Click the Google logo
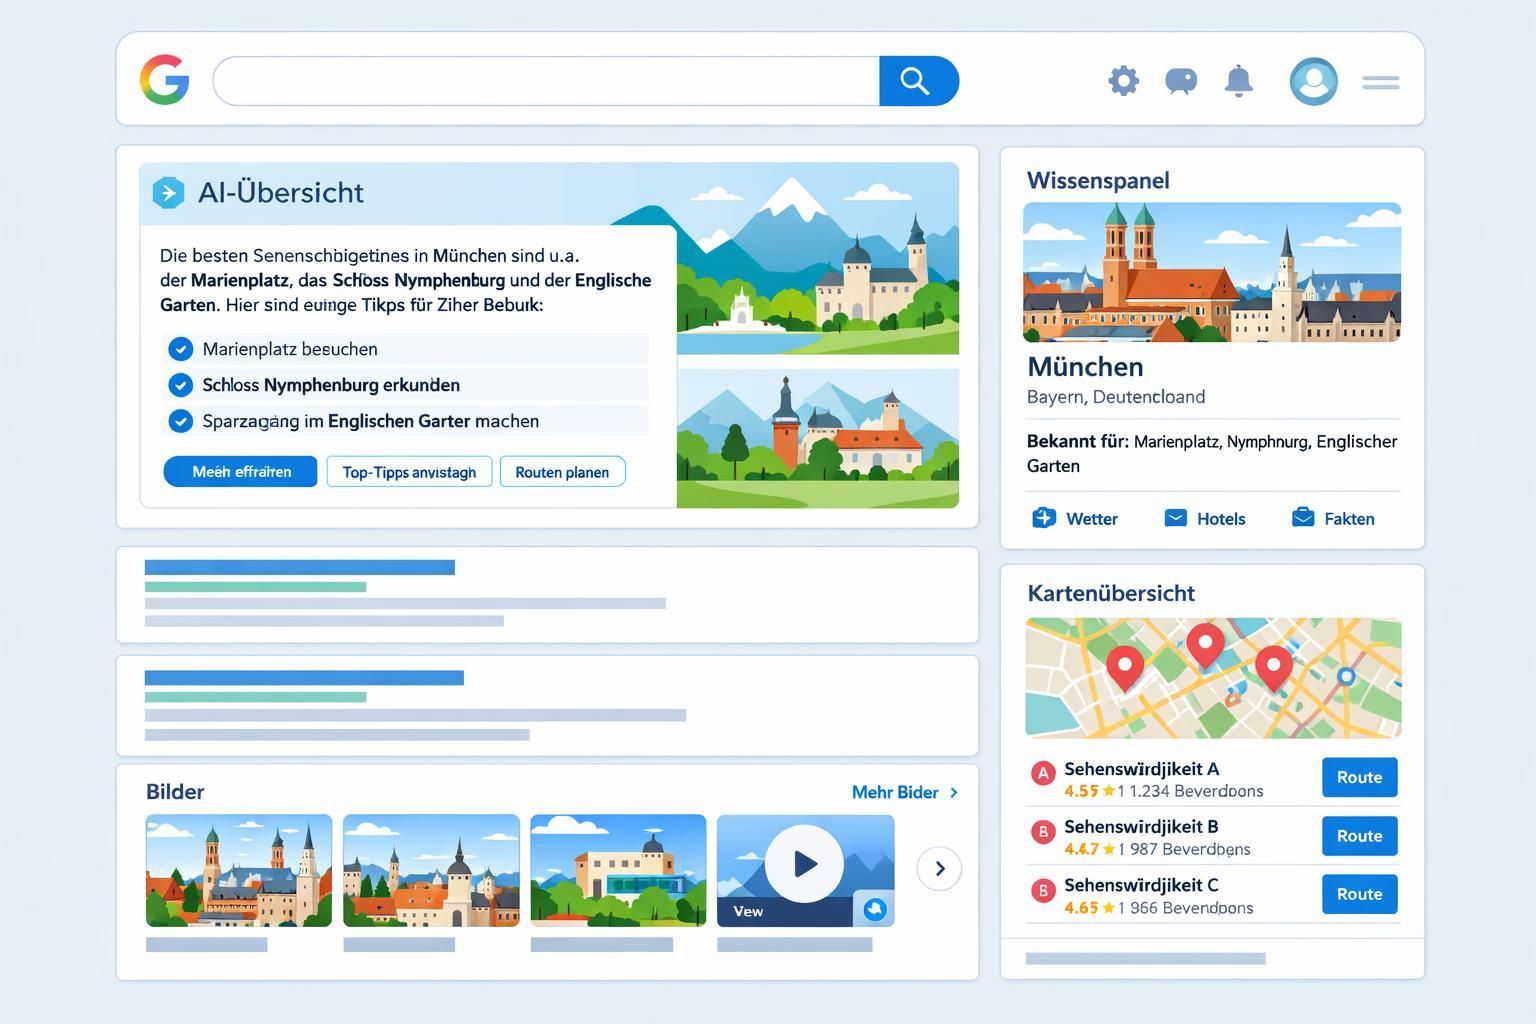 pyautogui.click(x=167, y=81)
